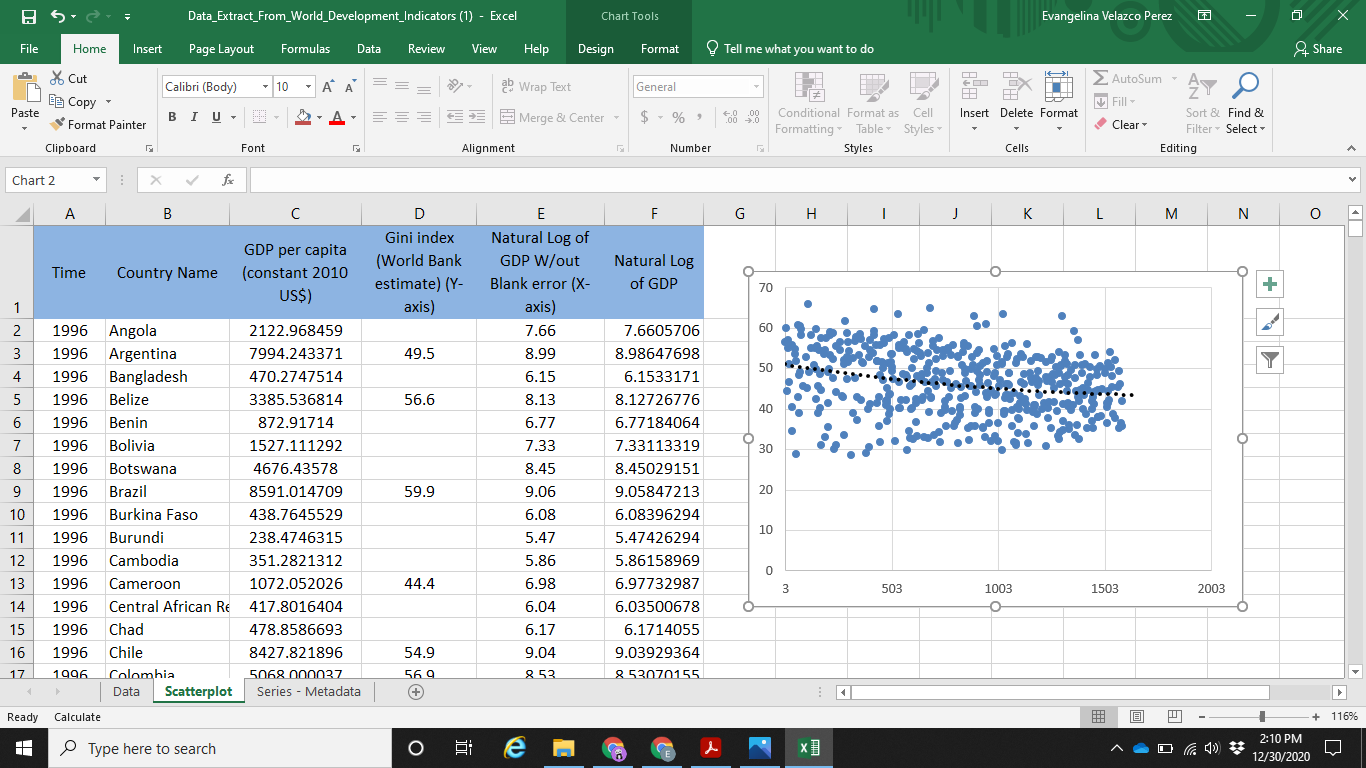Select the Format Painter tool
1366x768 pixels.
click(98, 125)
